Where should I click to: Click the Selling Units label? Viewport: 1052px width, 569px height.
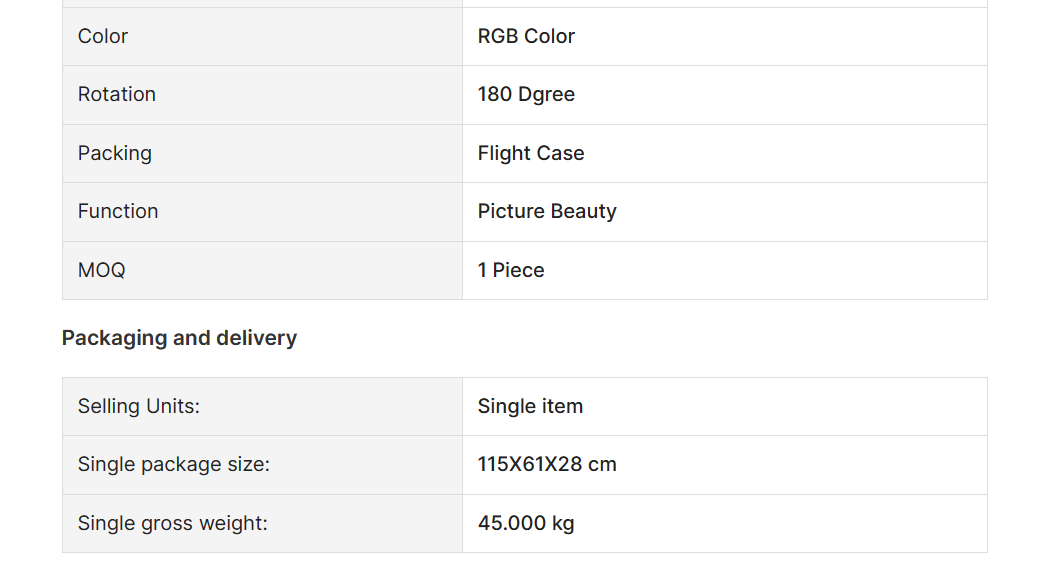pyautogui.click(x=139, y=407)
